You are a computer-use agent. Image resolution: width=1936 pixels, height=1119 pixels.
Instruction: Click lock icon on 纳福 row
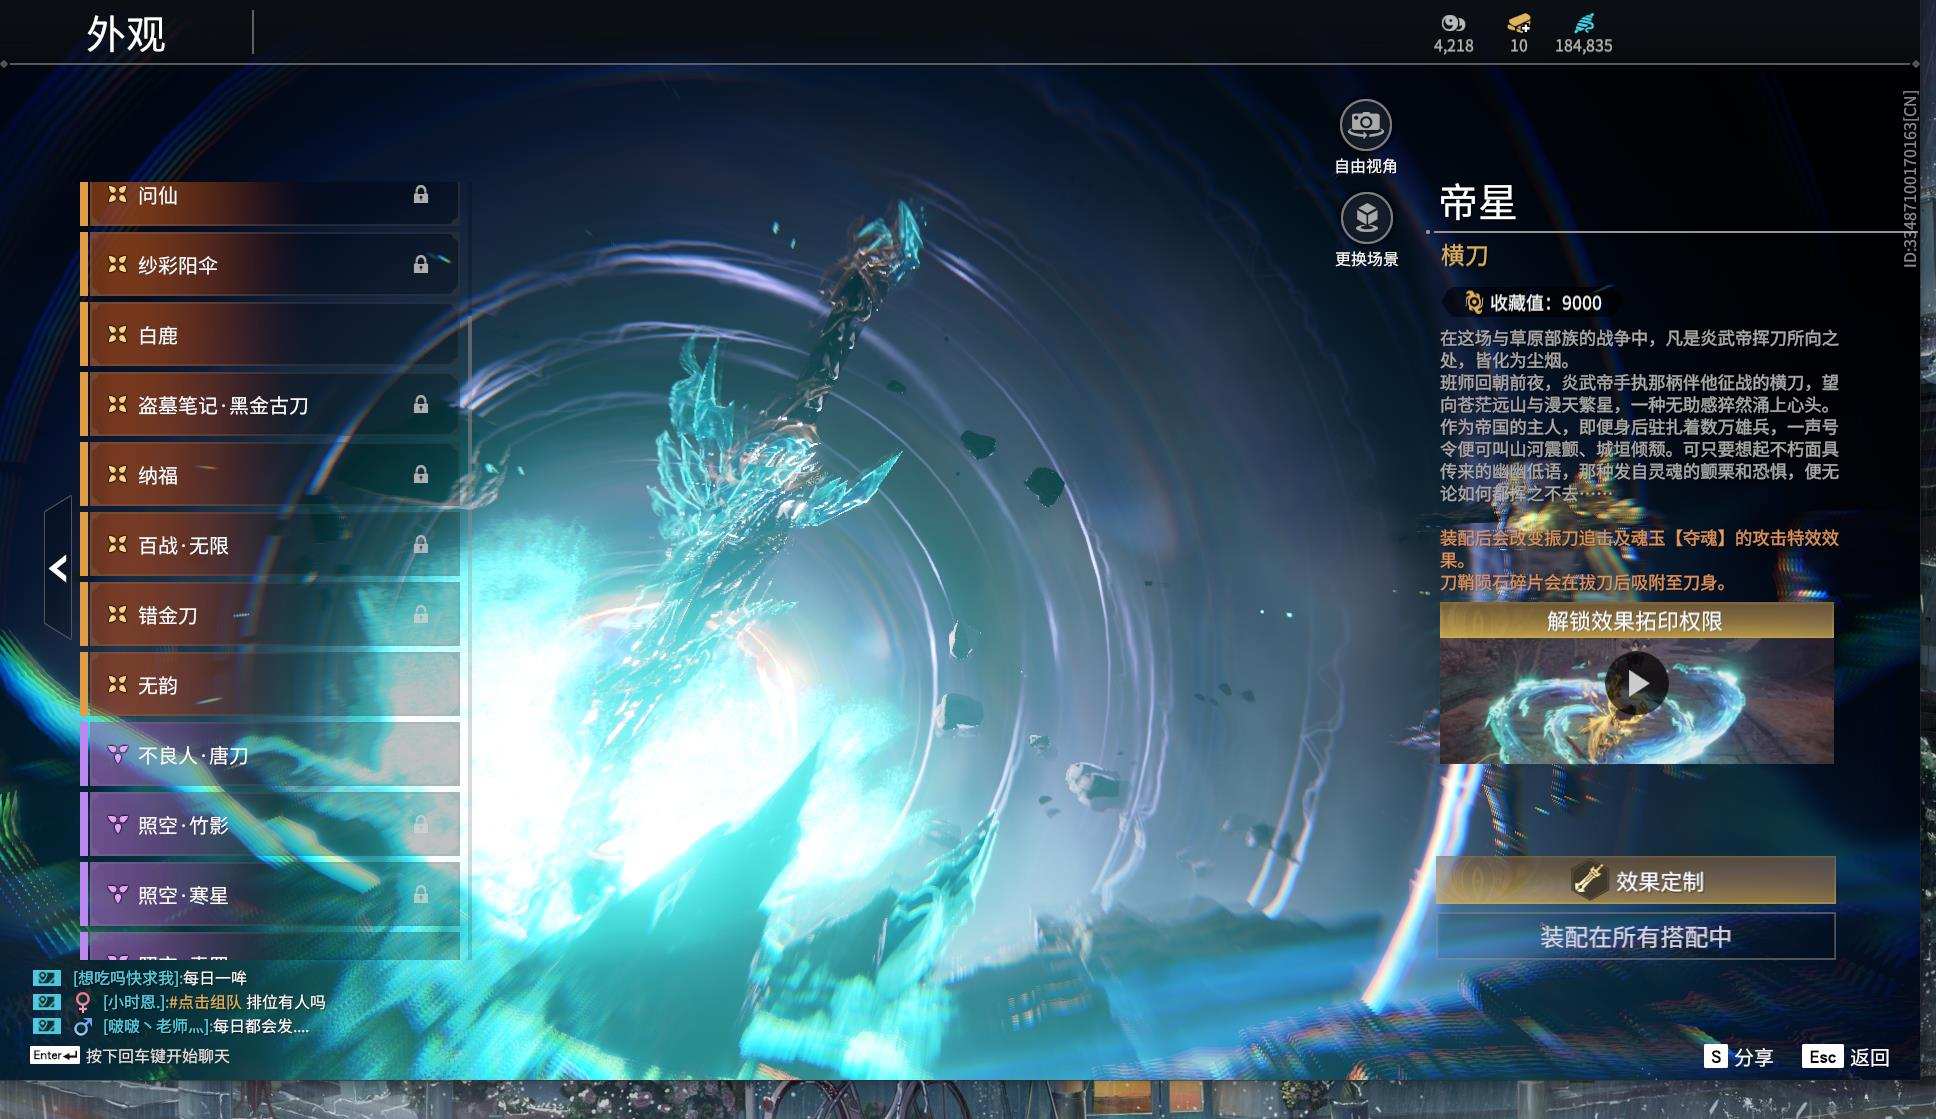coord(421,474)
